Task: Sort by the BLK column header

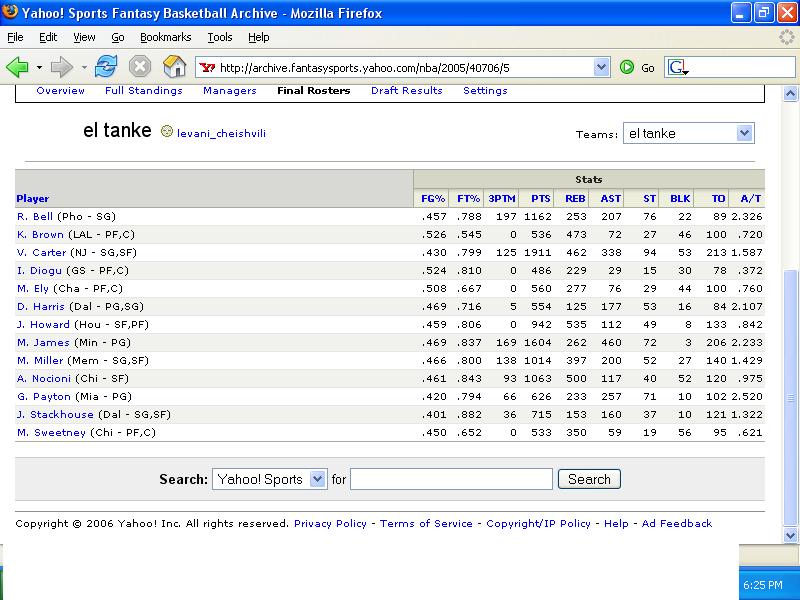Action: pos(680,198)
